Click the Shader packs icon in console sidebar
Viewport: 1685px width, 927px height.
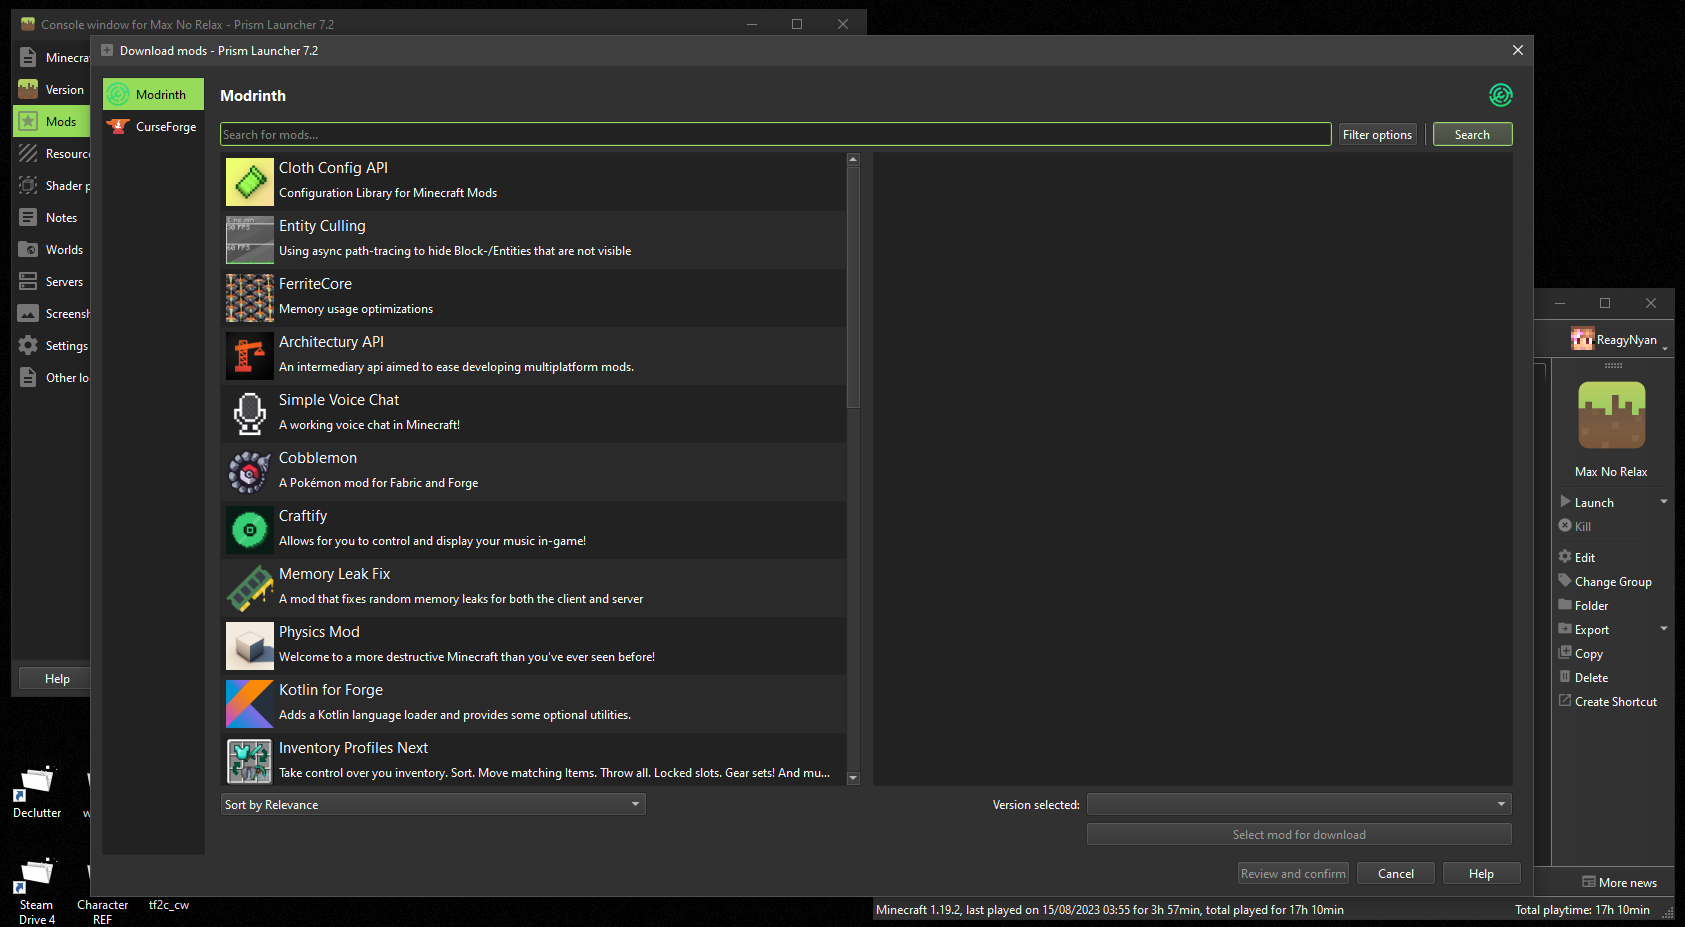coord(28,185)
